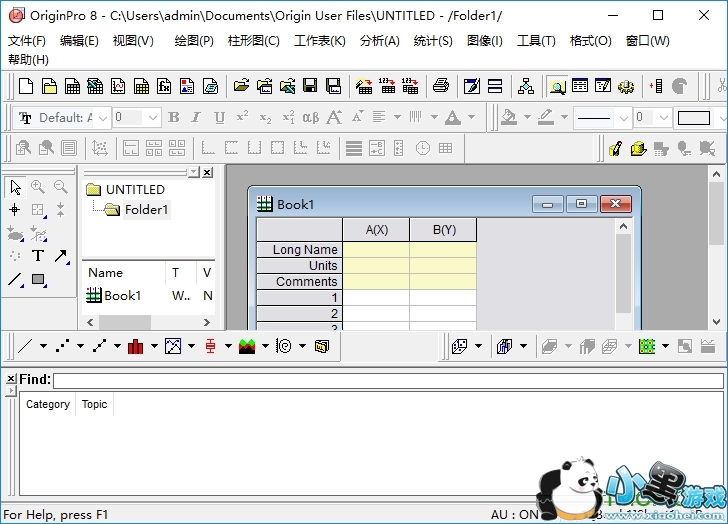
Task: Open the 统计(S) menu
Action: coord(433,41)
